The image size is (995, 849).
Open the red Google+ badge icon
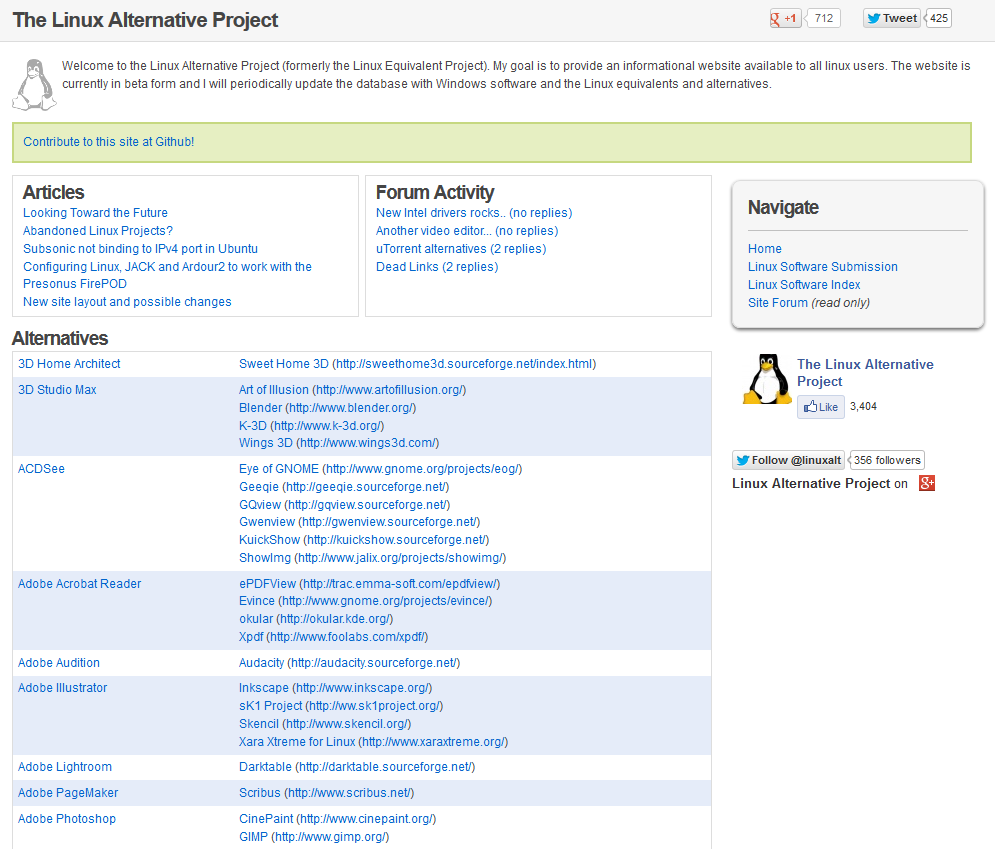(927, 484)
